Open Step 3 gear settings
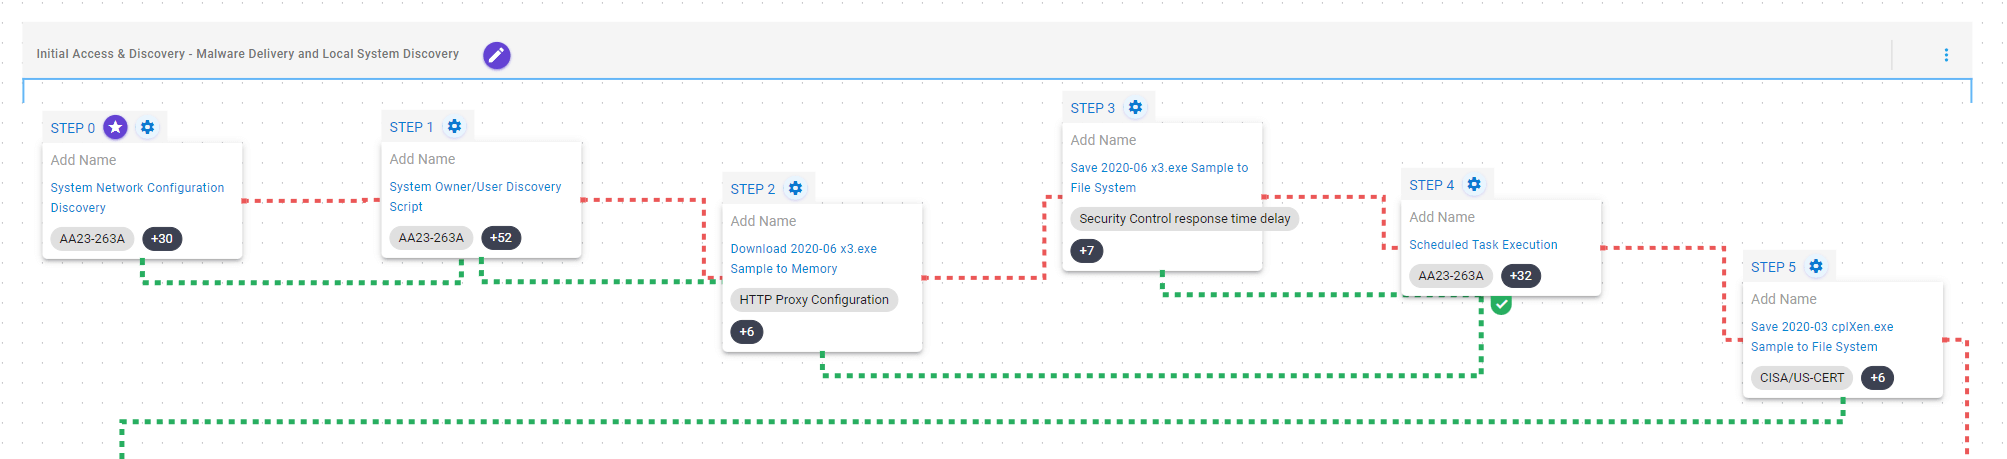The height and width of the screenshot is (459, 2007). click(x=1135, y=107)
